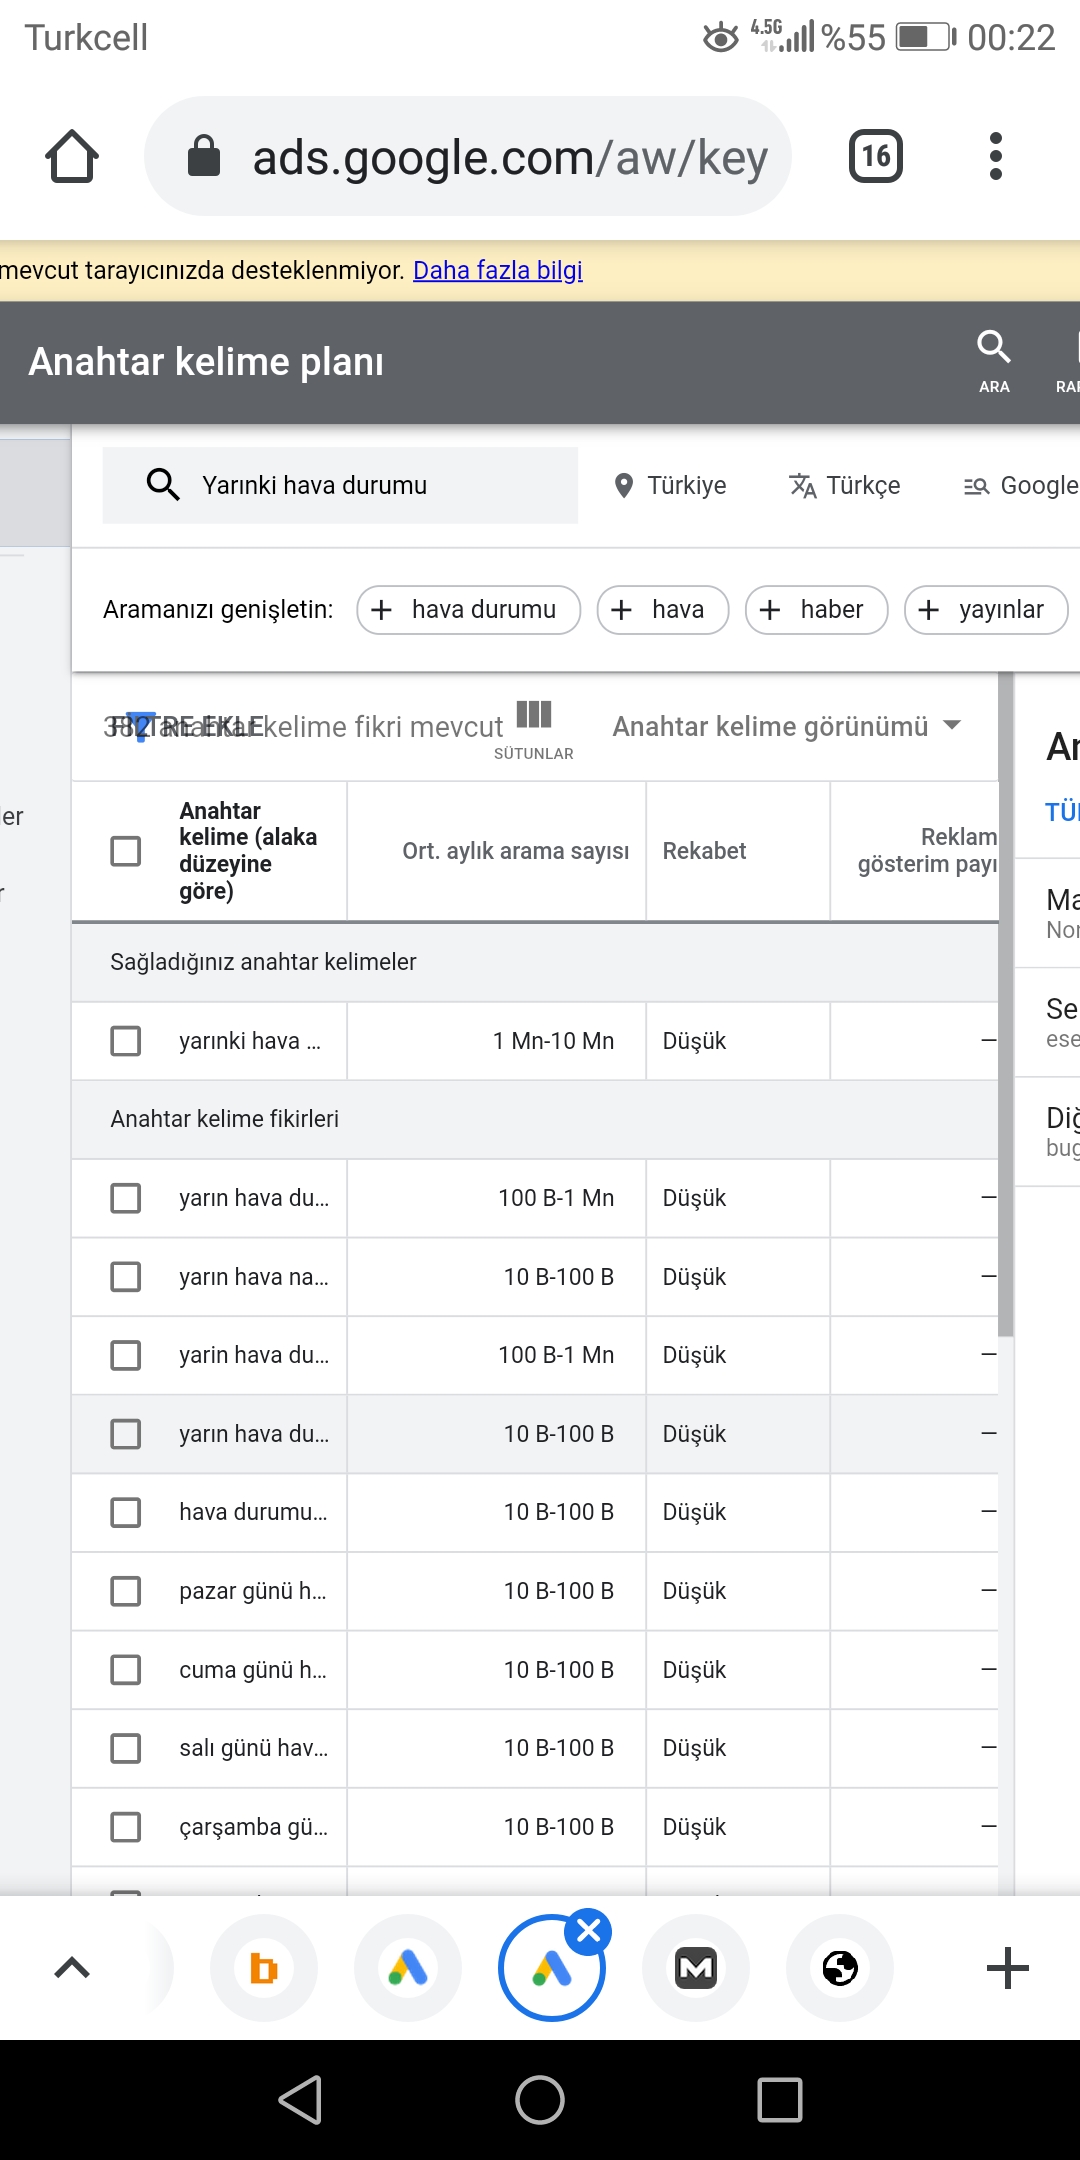Tap the ARA search icon in header

[x=994, y=361]
